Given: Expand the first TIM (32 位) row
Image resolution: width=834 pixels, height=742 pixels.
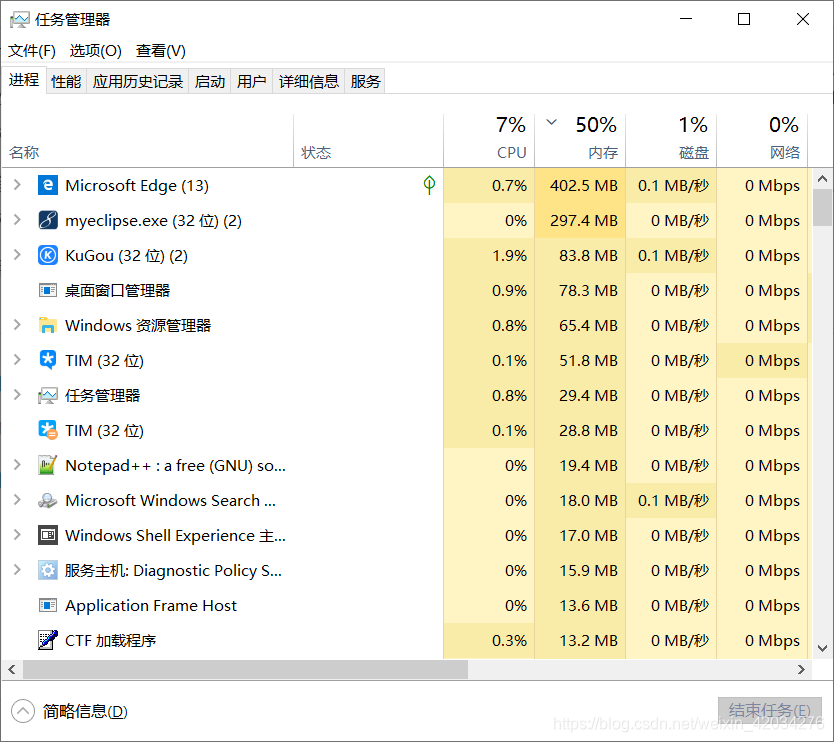Looking at the screenshot, I should (17, 360).
